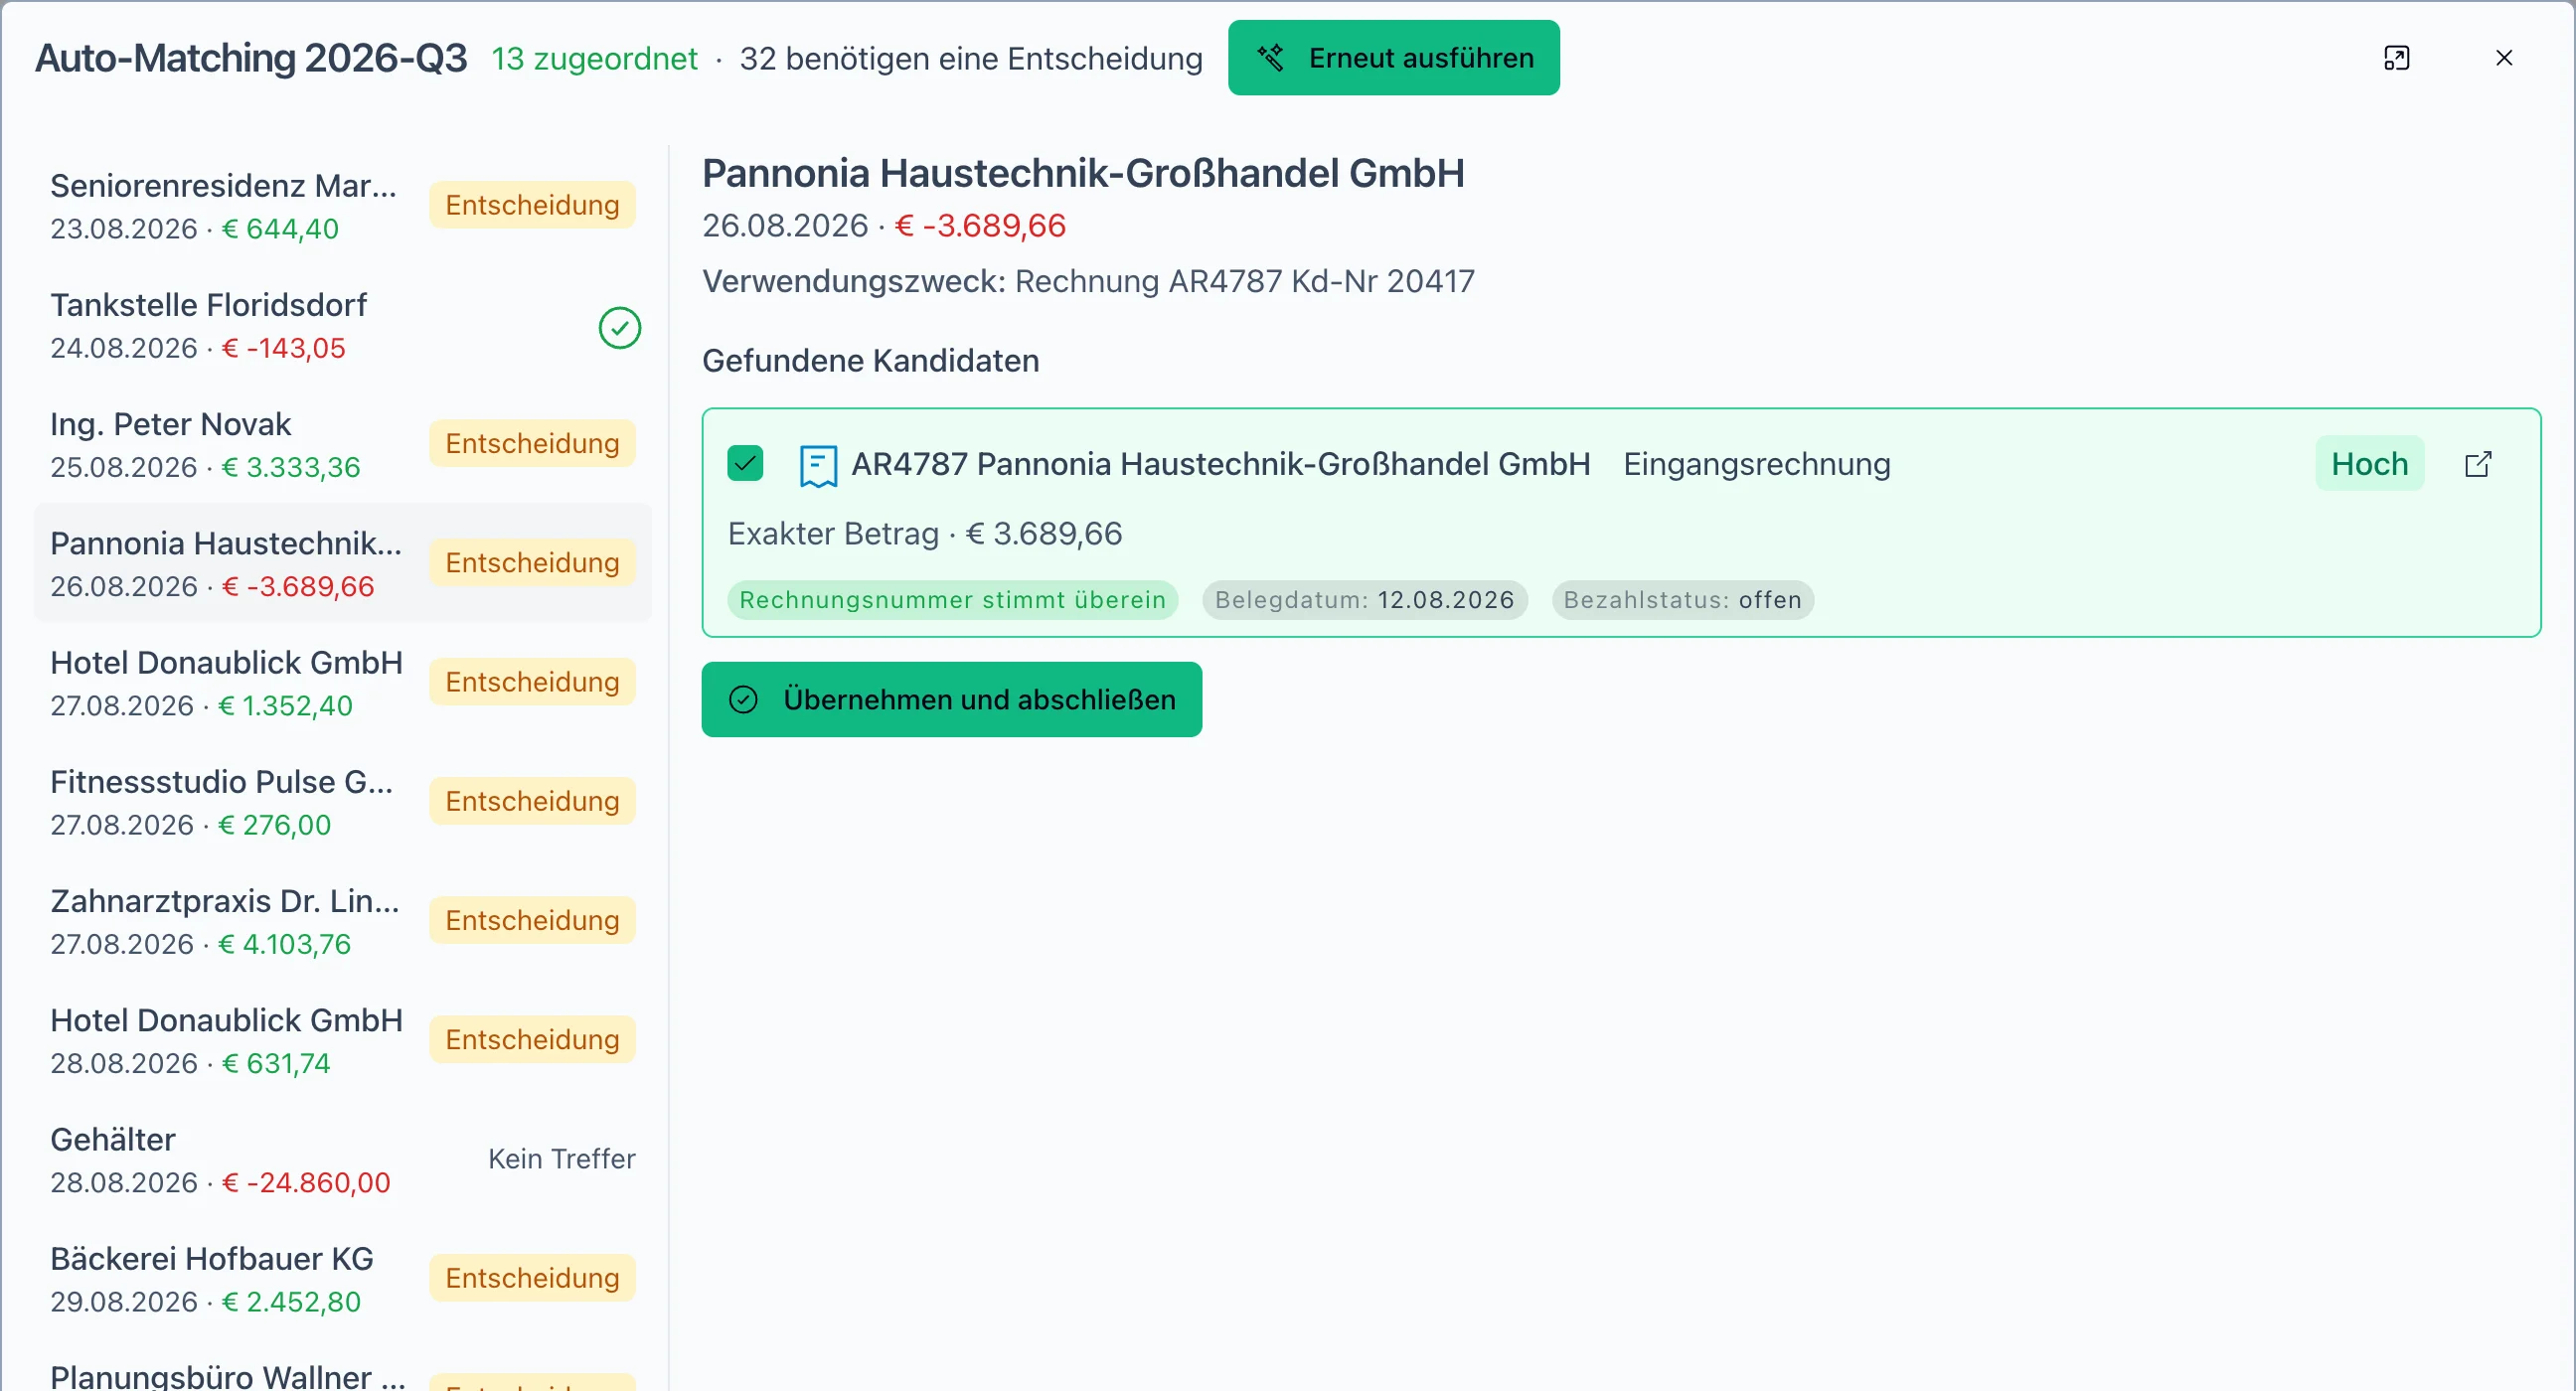Click Entscheidung badge on Fitnessstudio Pulse row

[x=532, y=801]
